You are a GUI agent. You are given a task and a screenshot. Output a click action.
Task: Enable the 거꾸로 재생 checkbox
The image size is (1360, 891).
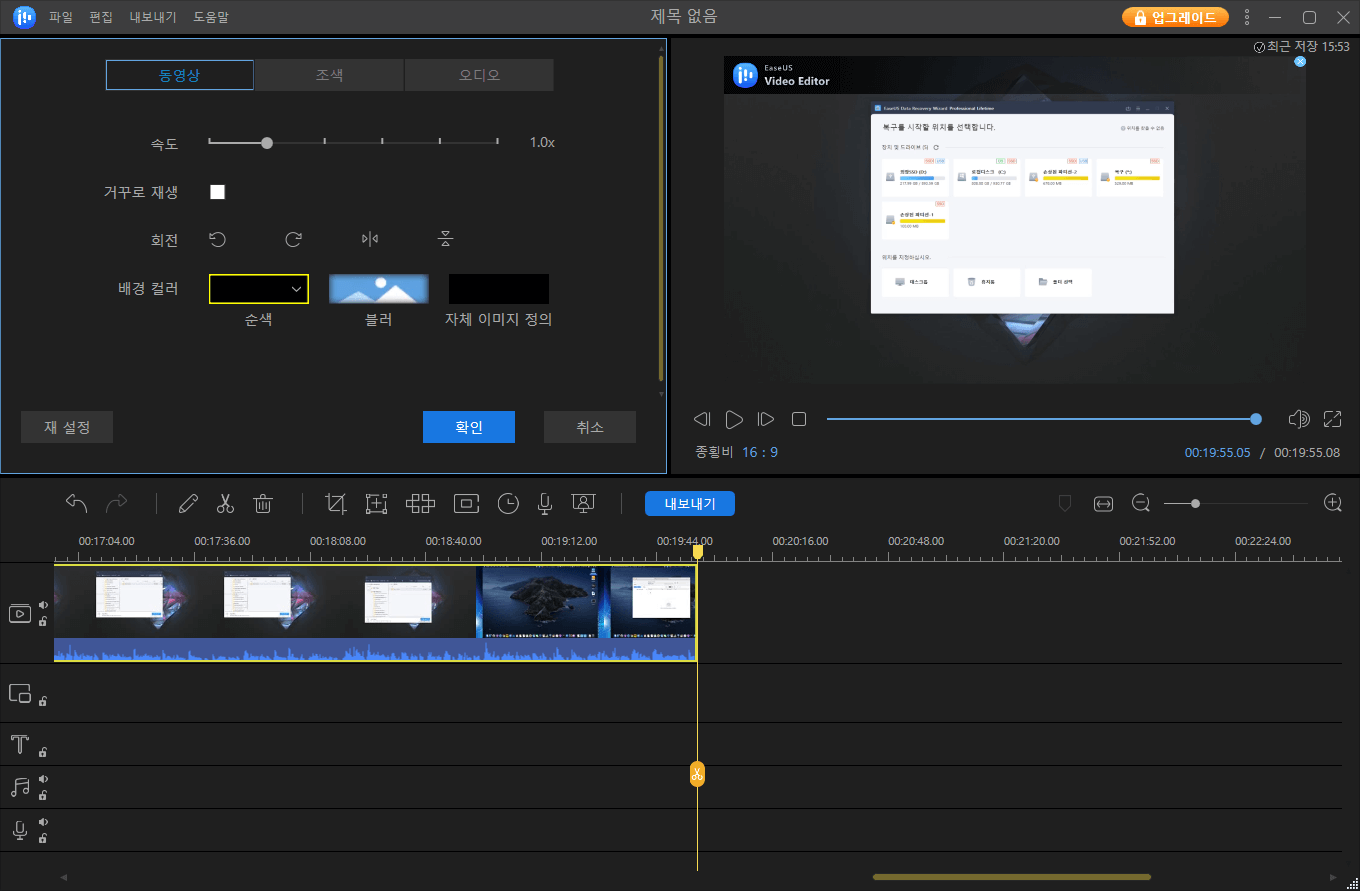(217, 192)
